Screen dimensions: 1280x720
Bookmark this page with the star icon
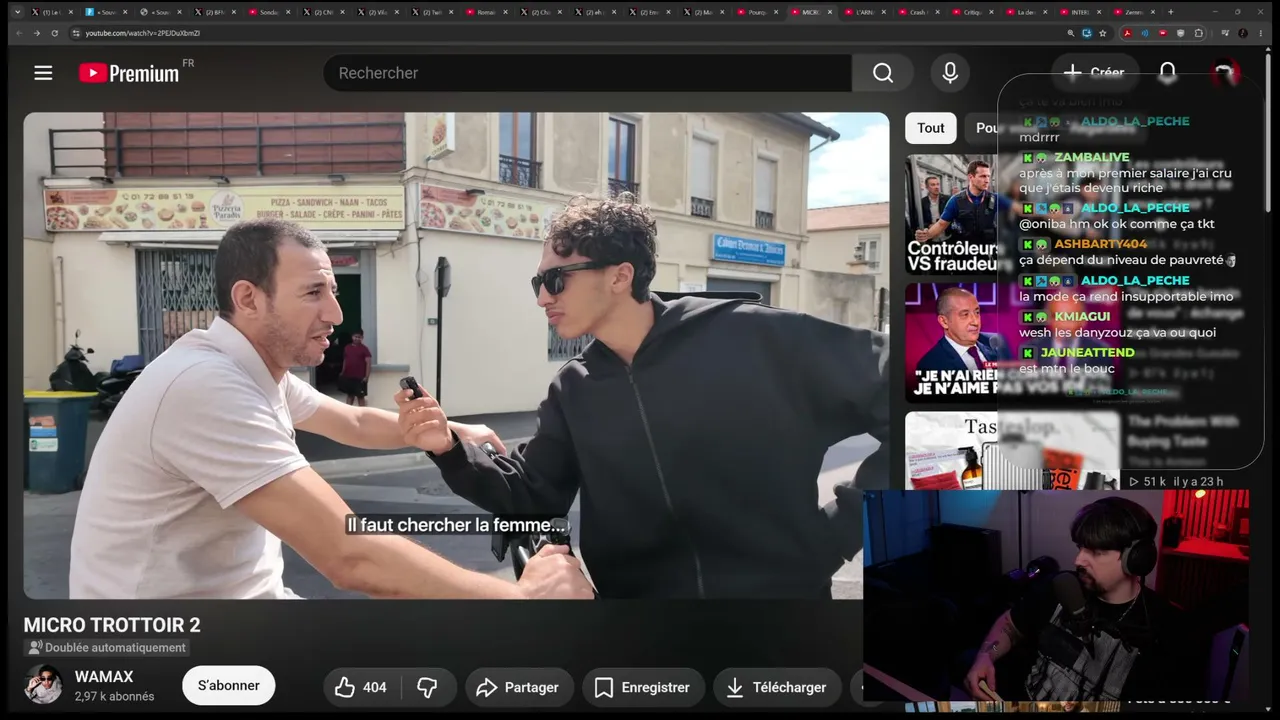point(1103,33)
